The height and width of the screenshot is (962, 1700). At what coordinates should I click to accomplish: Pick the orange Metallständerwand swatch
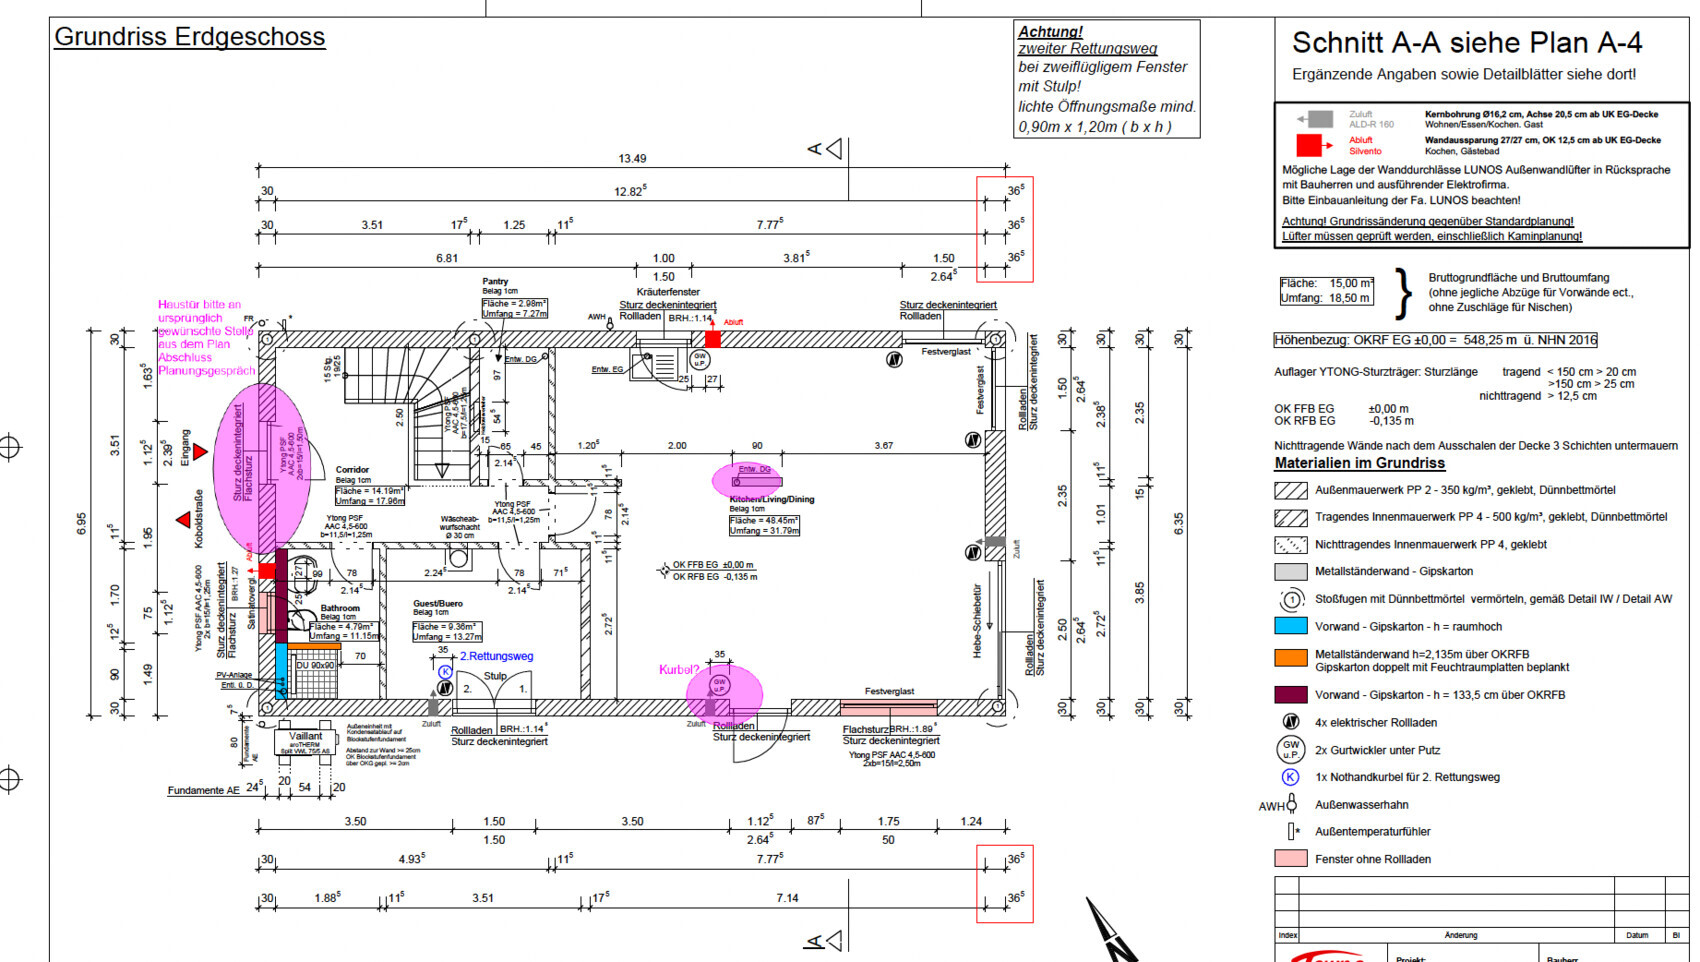point(1291,658)
